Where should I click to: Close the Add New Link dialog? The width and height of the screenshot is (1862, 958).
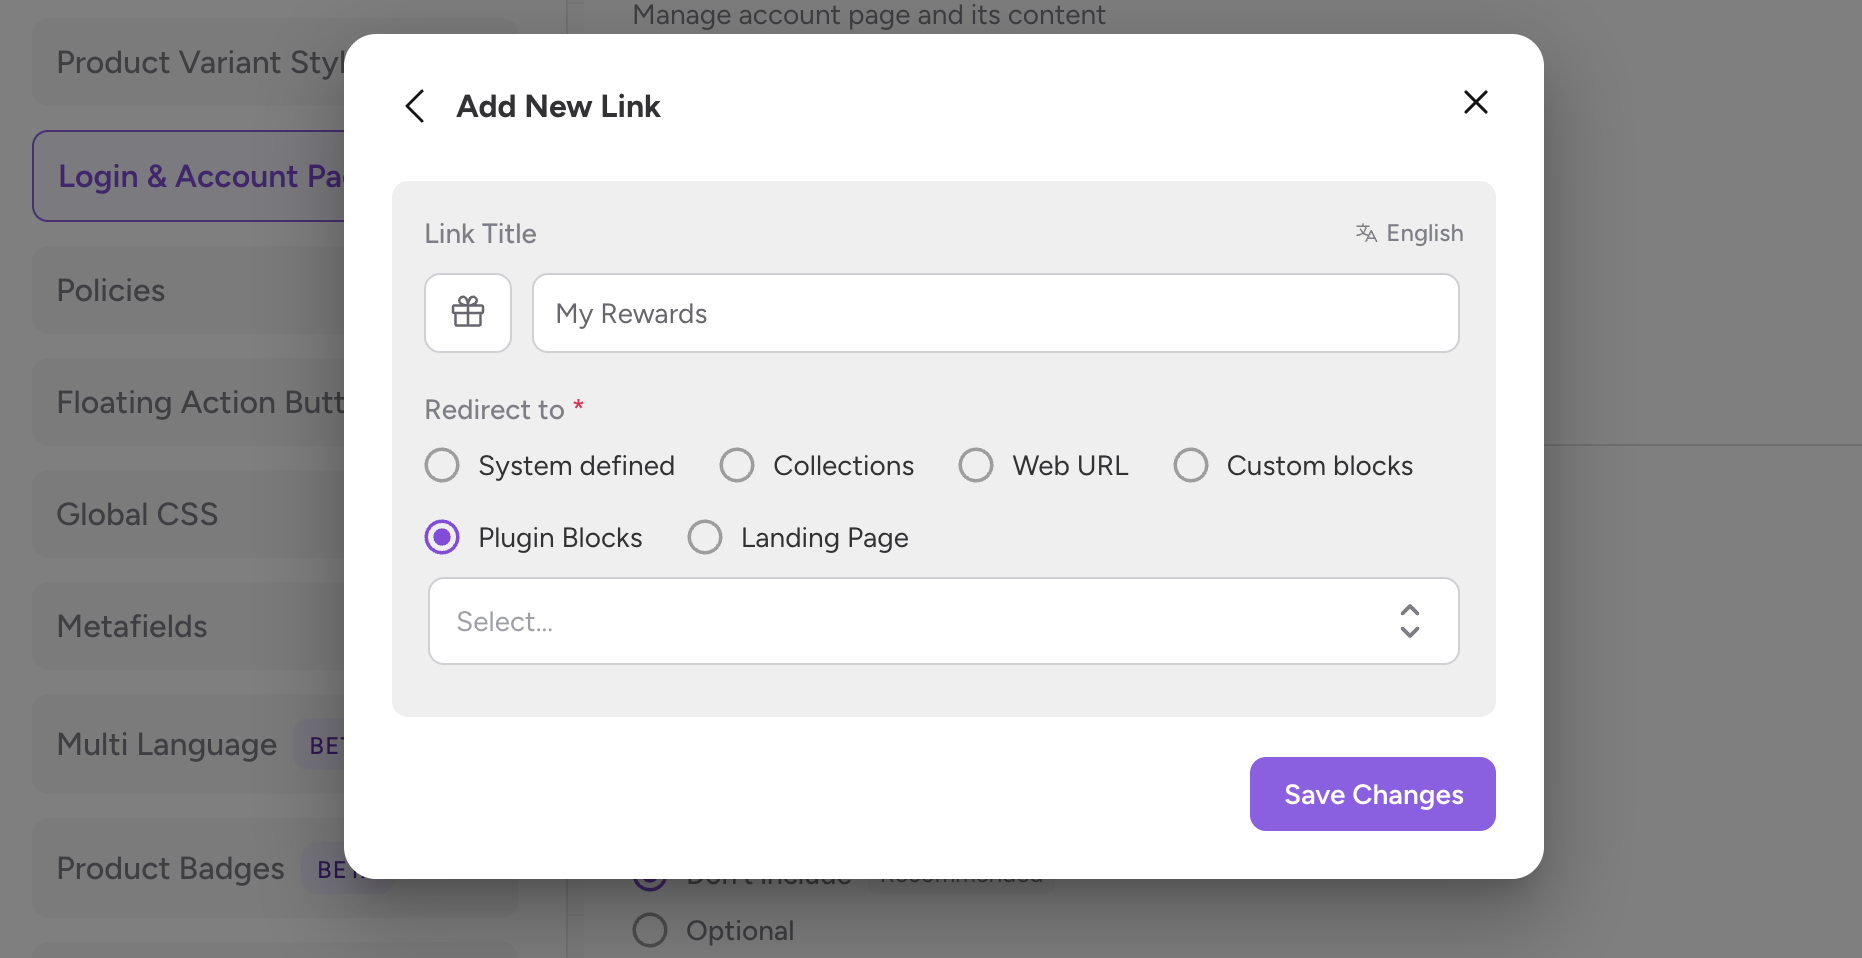click(1475, 102)
